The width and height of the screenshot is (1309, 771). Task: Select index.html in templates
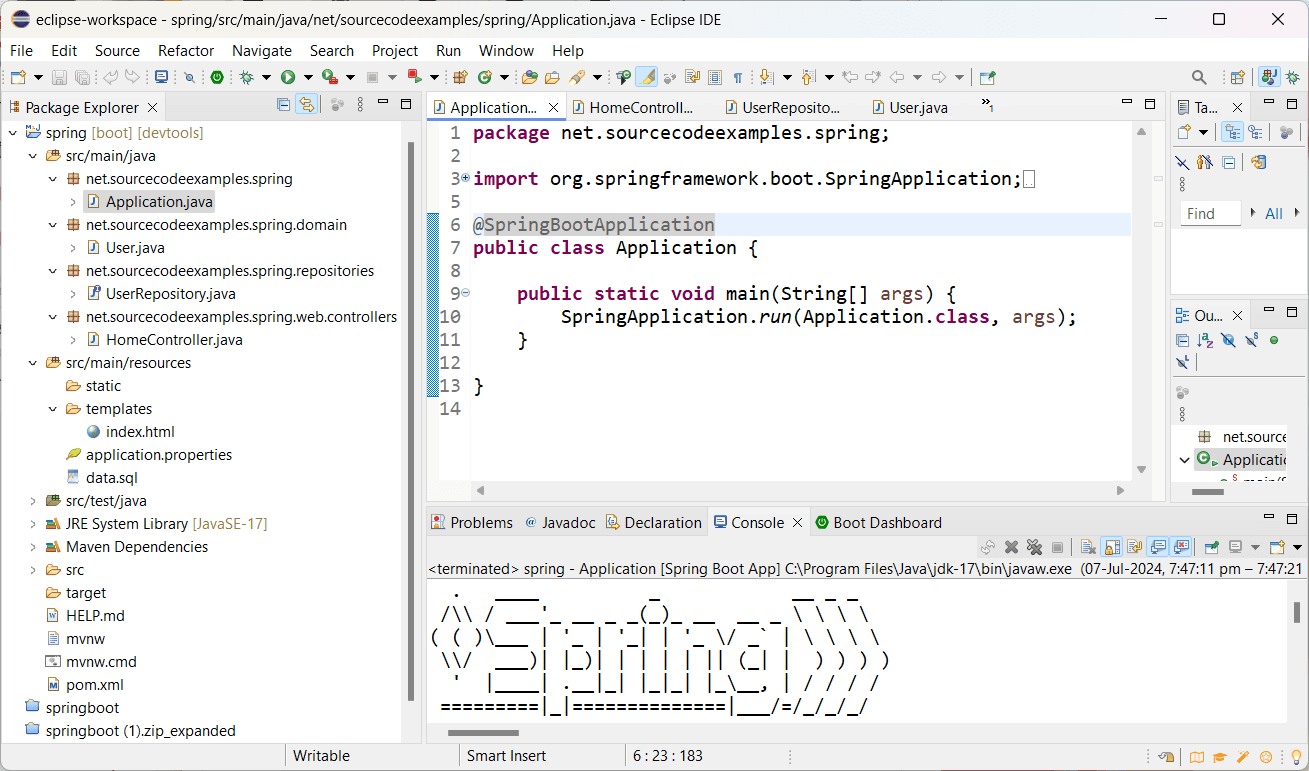(140, 432)
